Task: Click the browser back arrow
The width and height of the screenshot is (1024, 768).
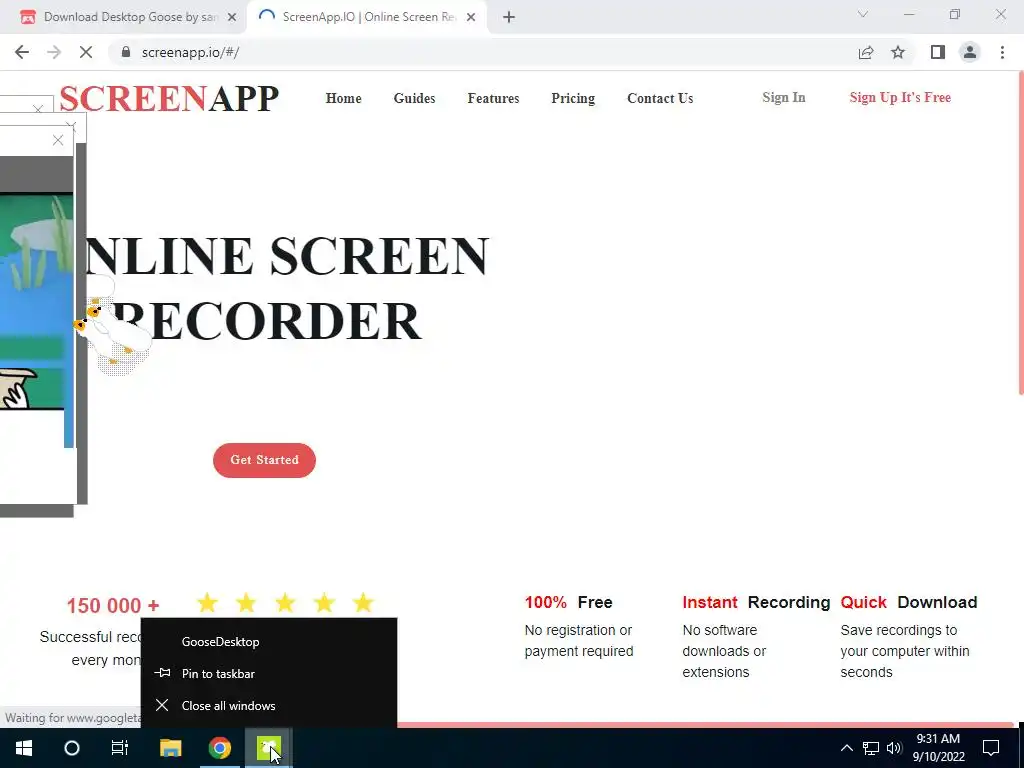Action: pos(22,52)
